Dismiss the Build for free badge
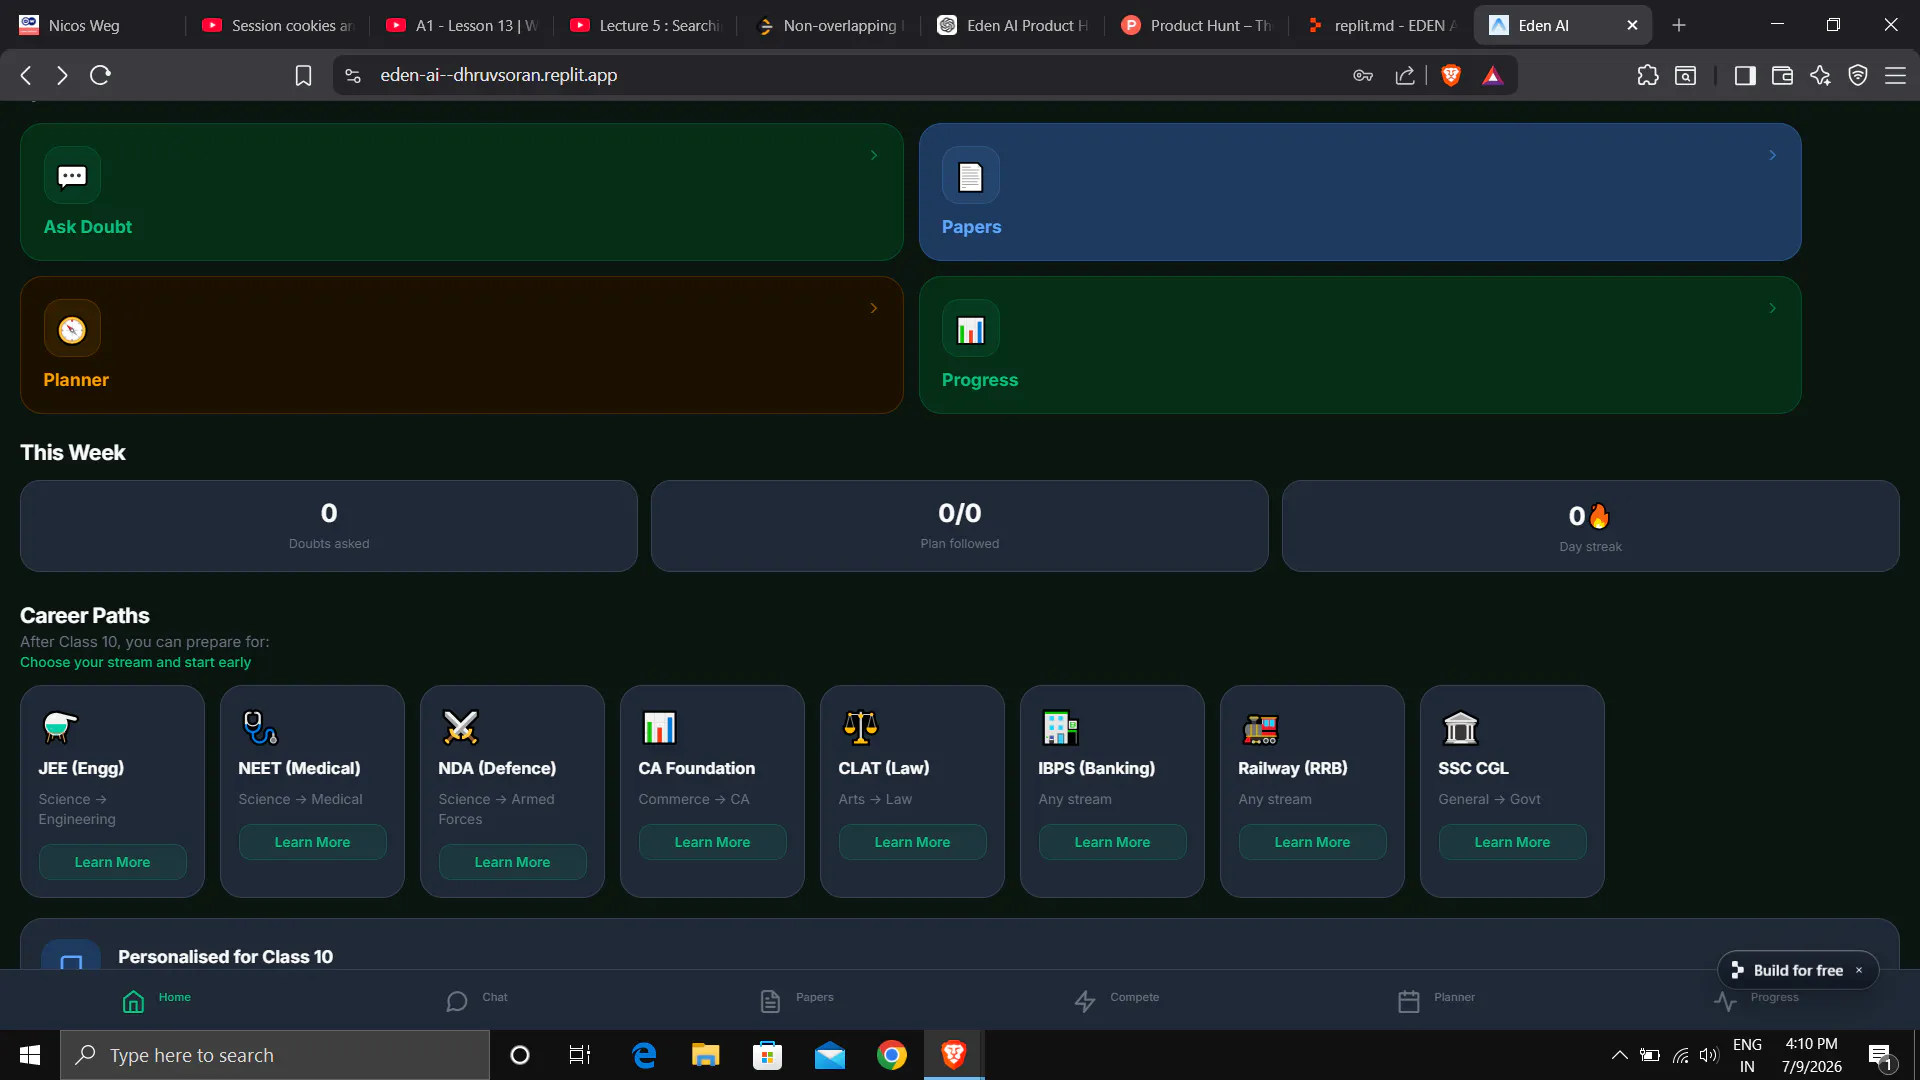Viewport: 1920px width, 1080px height. 1859,970
